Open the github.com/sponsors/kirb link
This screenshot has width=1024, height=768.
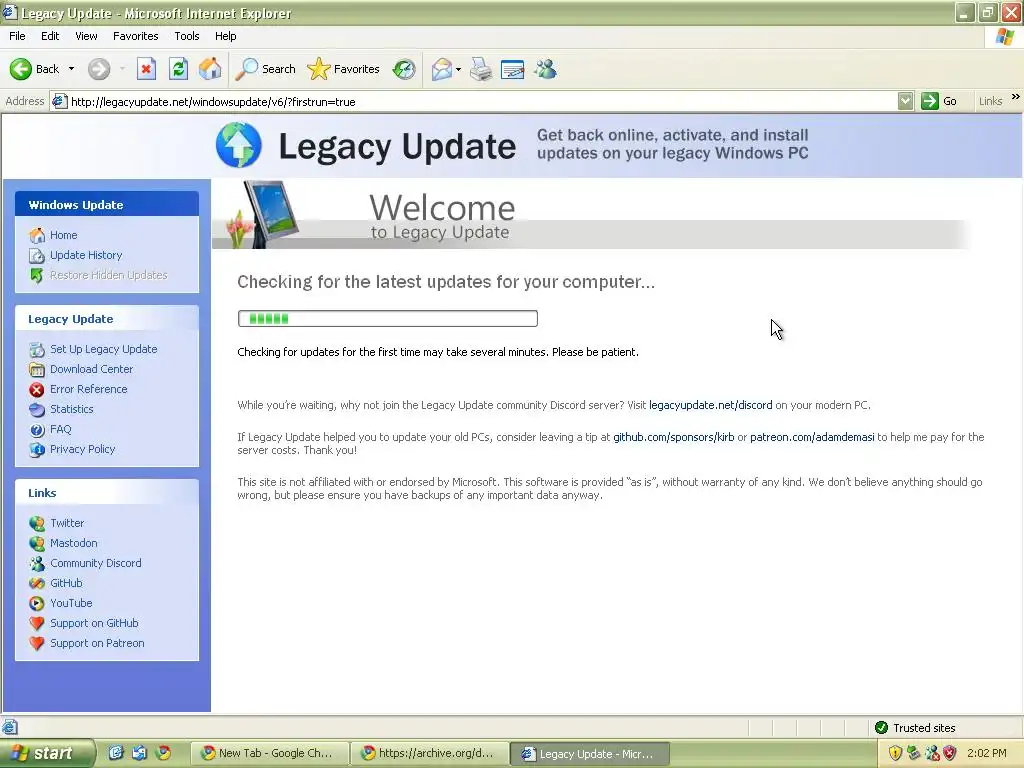[x=673, y=438]
